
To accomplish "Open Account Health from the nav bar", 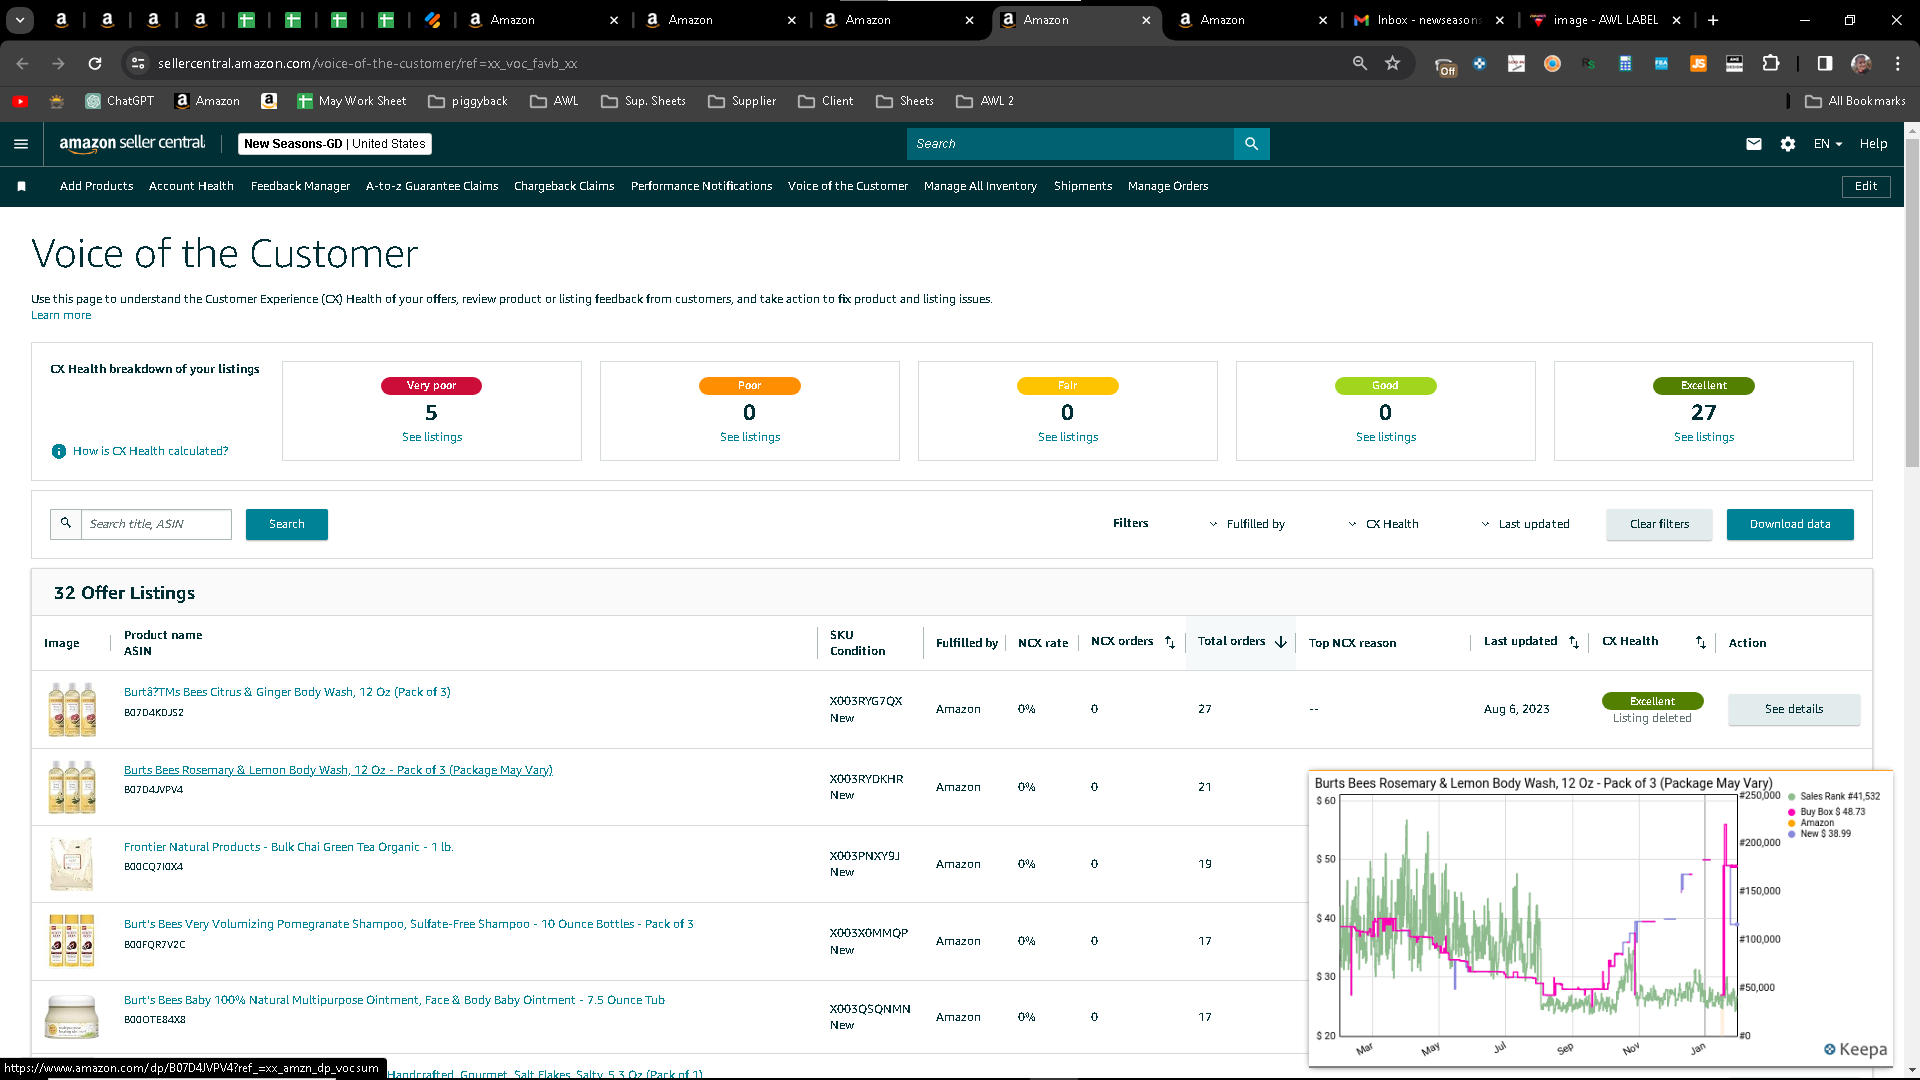I will 191,186.
